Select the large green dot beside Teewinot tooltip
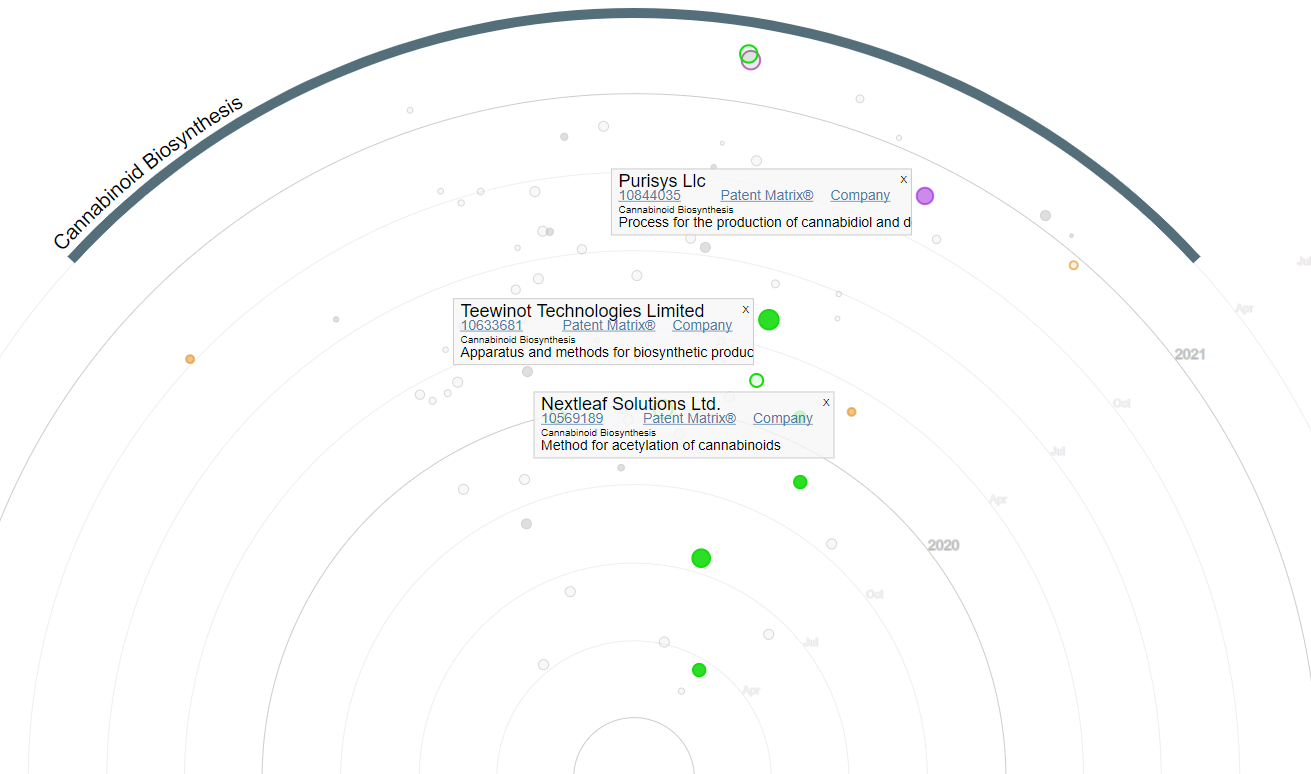The height and width of the screenshot is (774, 1311). 769,320
